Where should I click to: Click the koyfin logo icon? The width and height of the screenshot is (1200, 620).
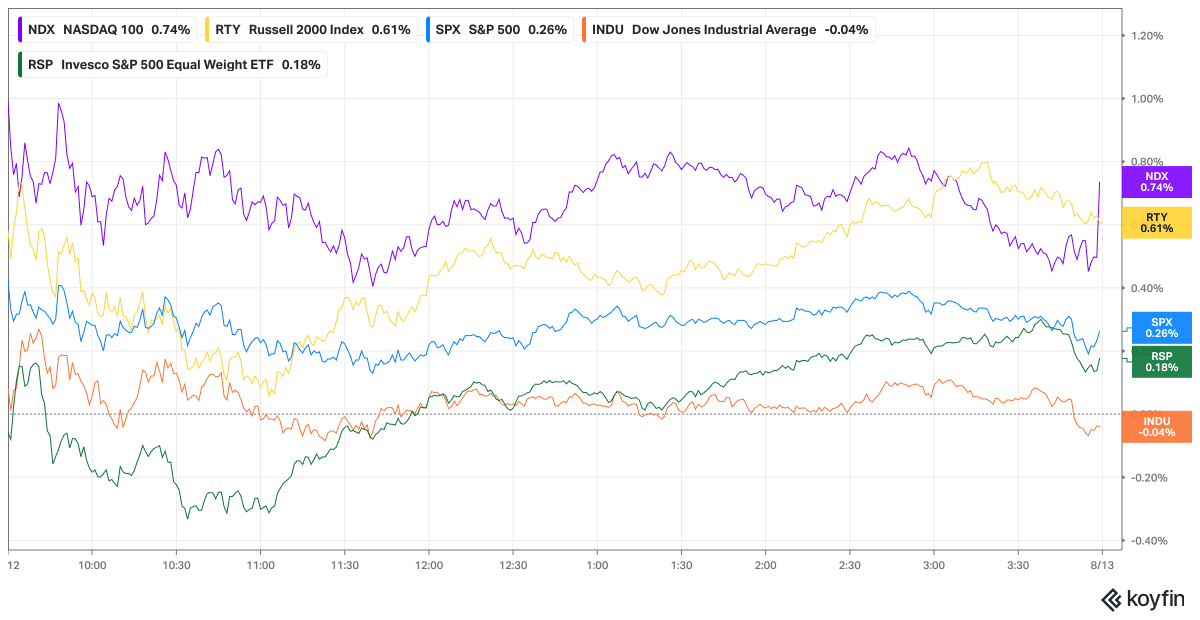click(x=1112, y=599)
